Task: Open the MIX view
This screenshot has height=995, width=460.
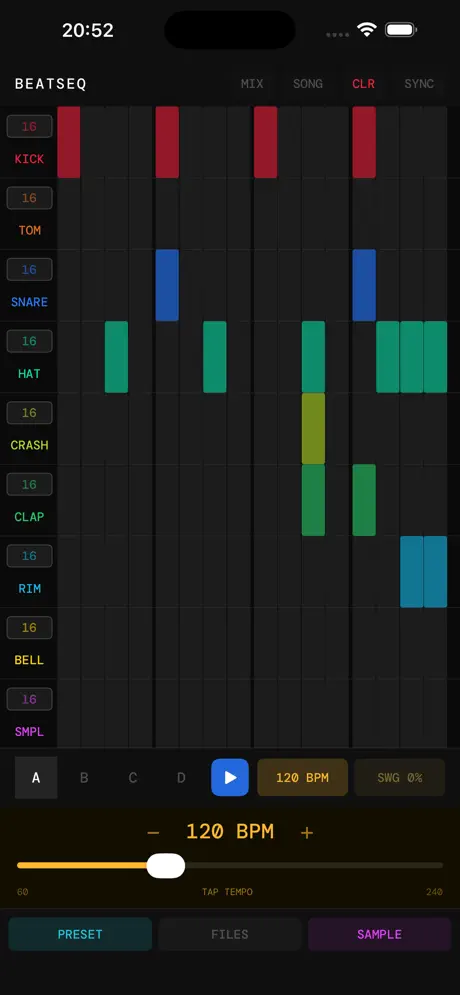Action: [x=252, y=84]
